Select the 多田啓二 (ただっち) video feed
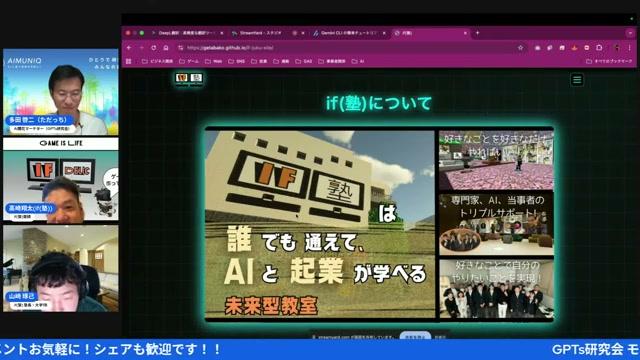 point(61,92)
